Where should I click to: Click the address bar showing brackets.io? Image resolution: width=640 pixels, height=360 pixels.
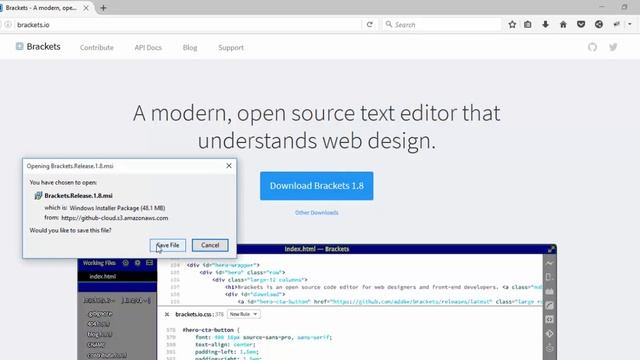tap(188, 25)
